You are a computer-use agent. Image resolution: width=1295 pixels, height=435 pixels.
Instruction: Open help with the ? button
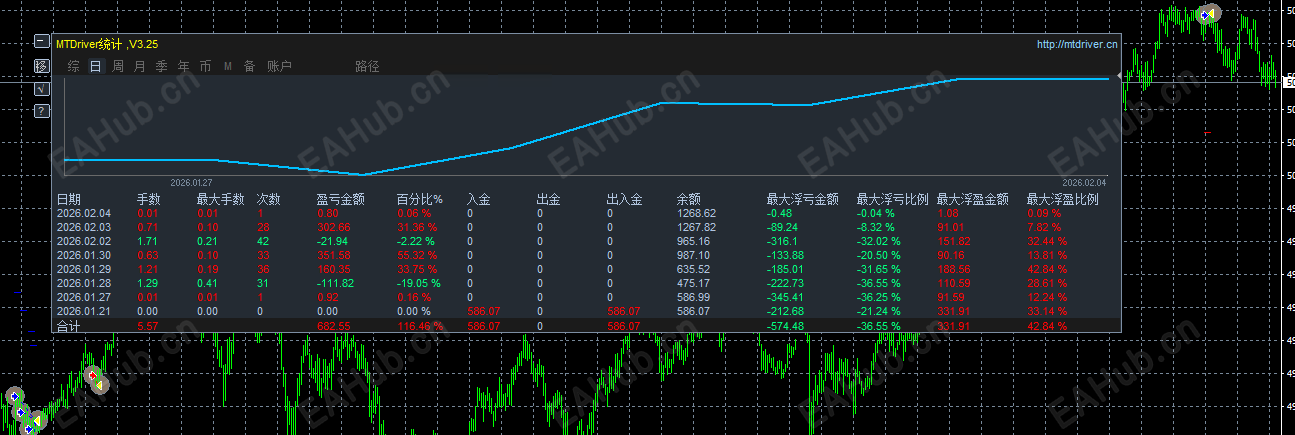(41, 111)
